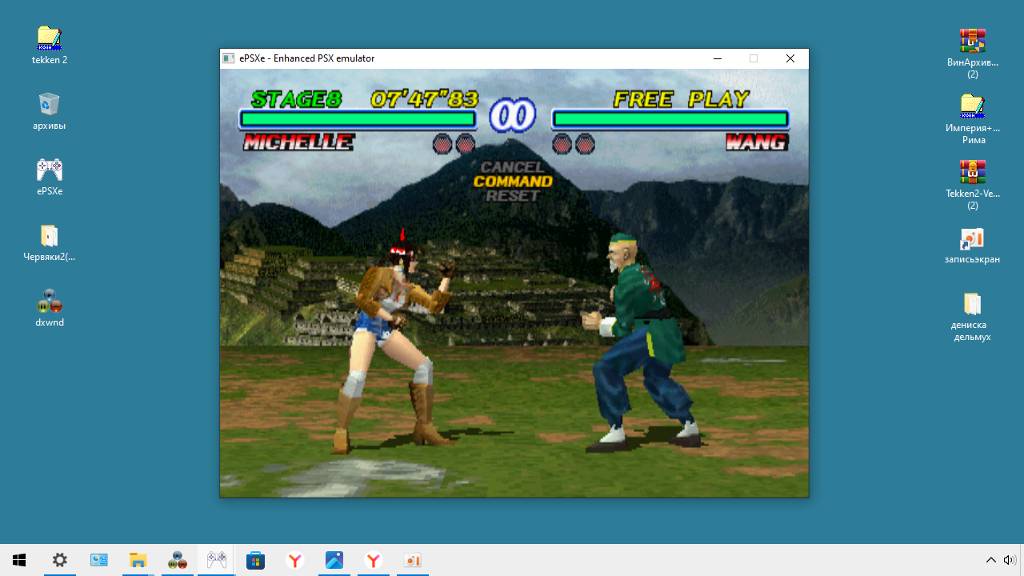Launch the записьэкран shortcut
Image resolution: width=1024 pixels, height=576 pixels.
972,246
